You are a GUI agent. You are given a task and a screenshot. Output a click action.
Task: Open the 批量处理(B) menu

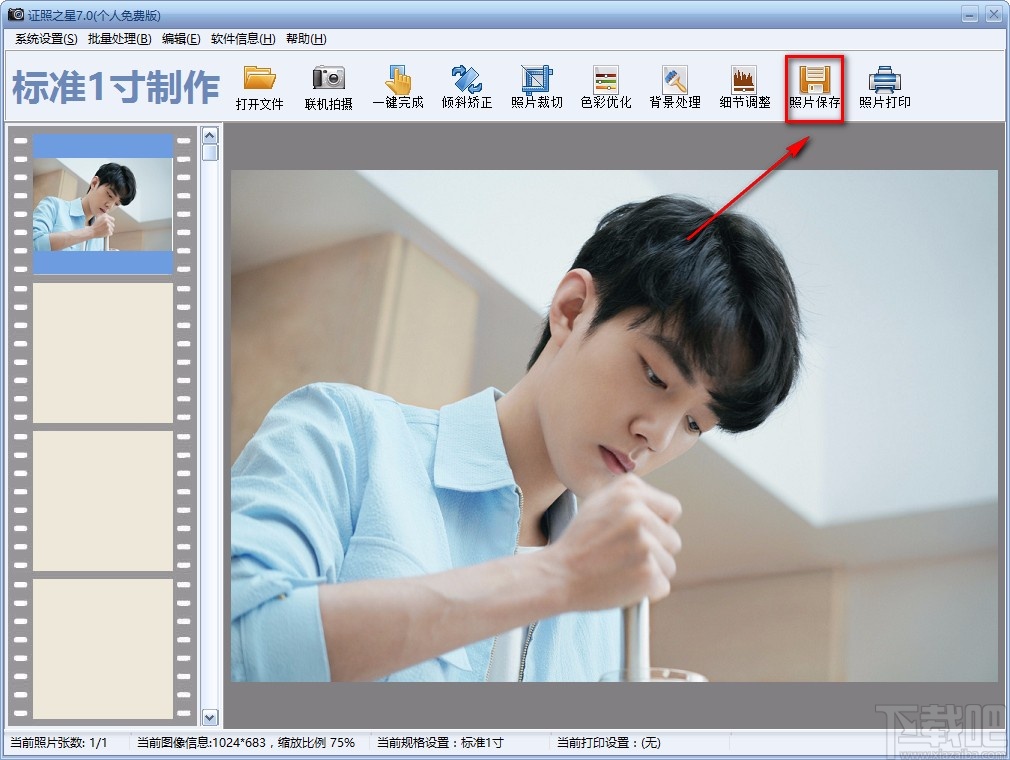pyautogui.click(x=120, y=39)
